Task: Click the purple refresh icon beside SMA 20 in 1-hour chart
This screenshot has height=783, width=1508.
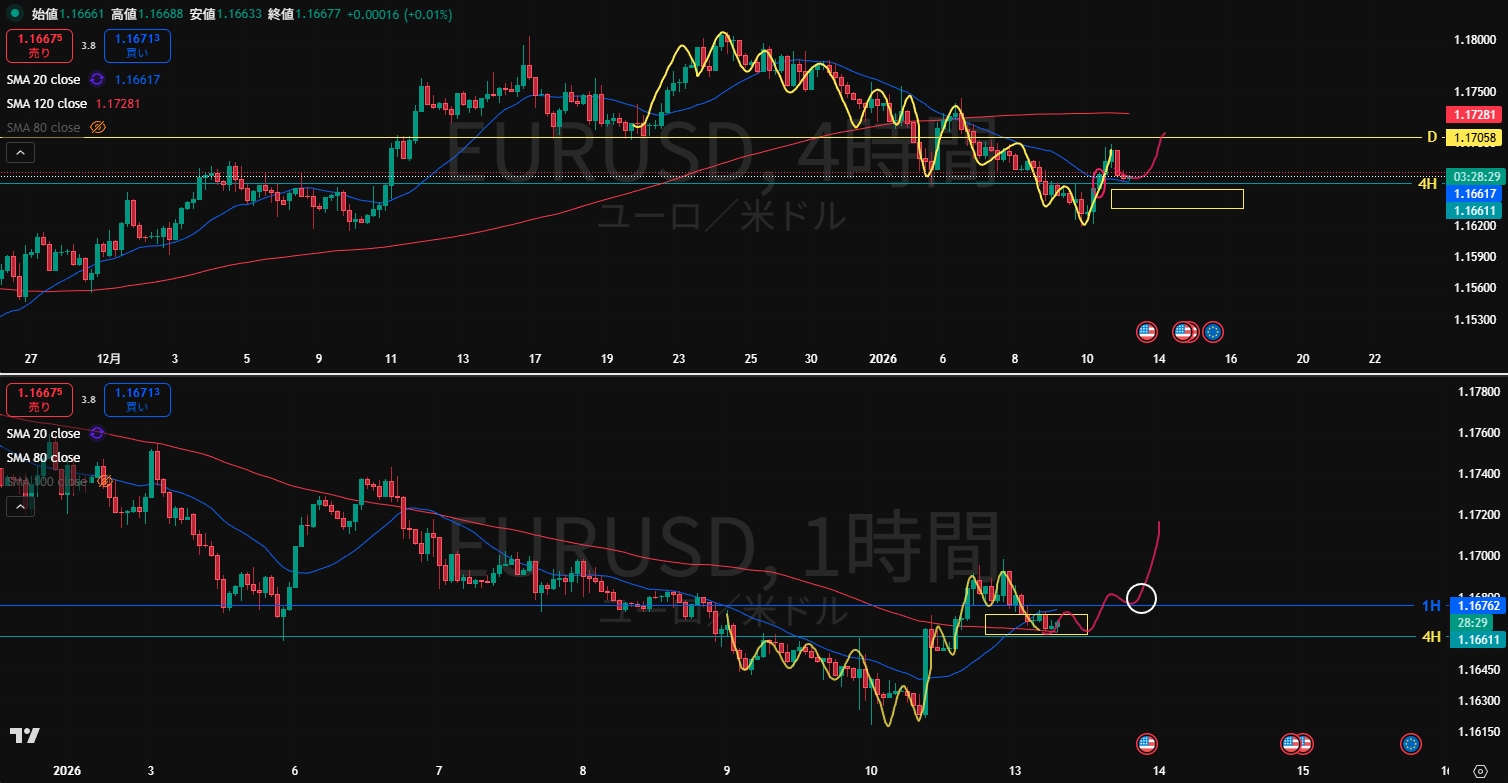Action: coord(97,433)
